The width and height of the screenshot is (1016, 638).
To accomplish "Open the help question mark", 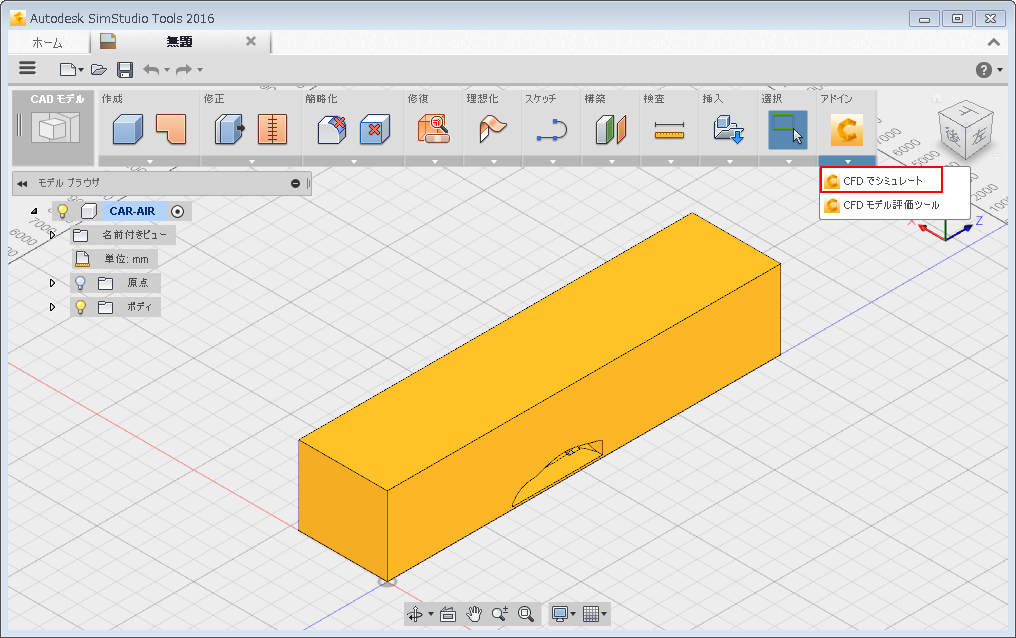I will [x=984, y=70].
